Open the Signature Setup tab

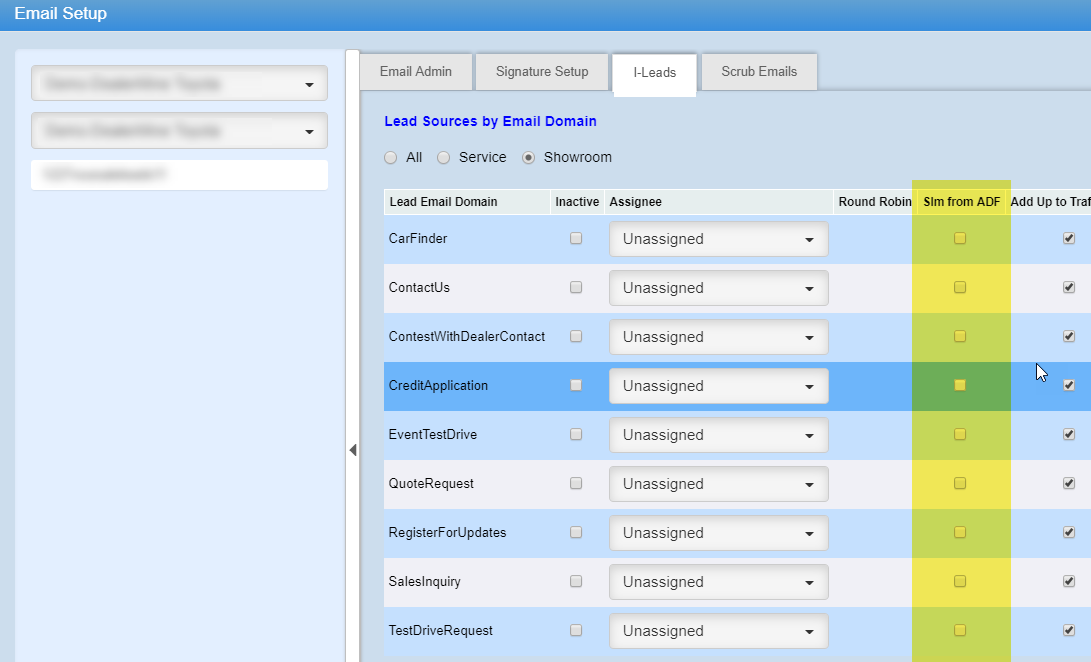[x=542, y=72]
